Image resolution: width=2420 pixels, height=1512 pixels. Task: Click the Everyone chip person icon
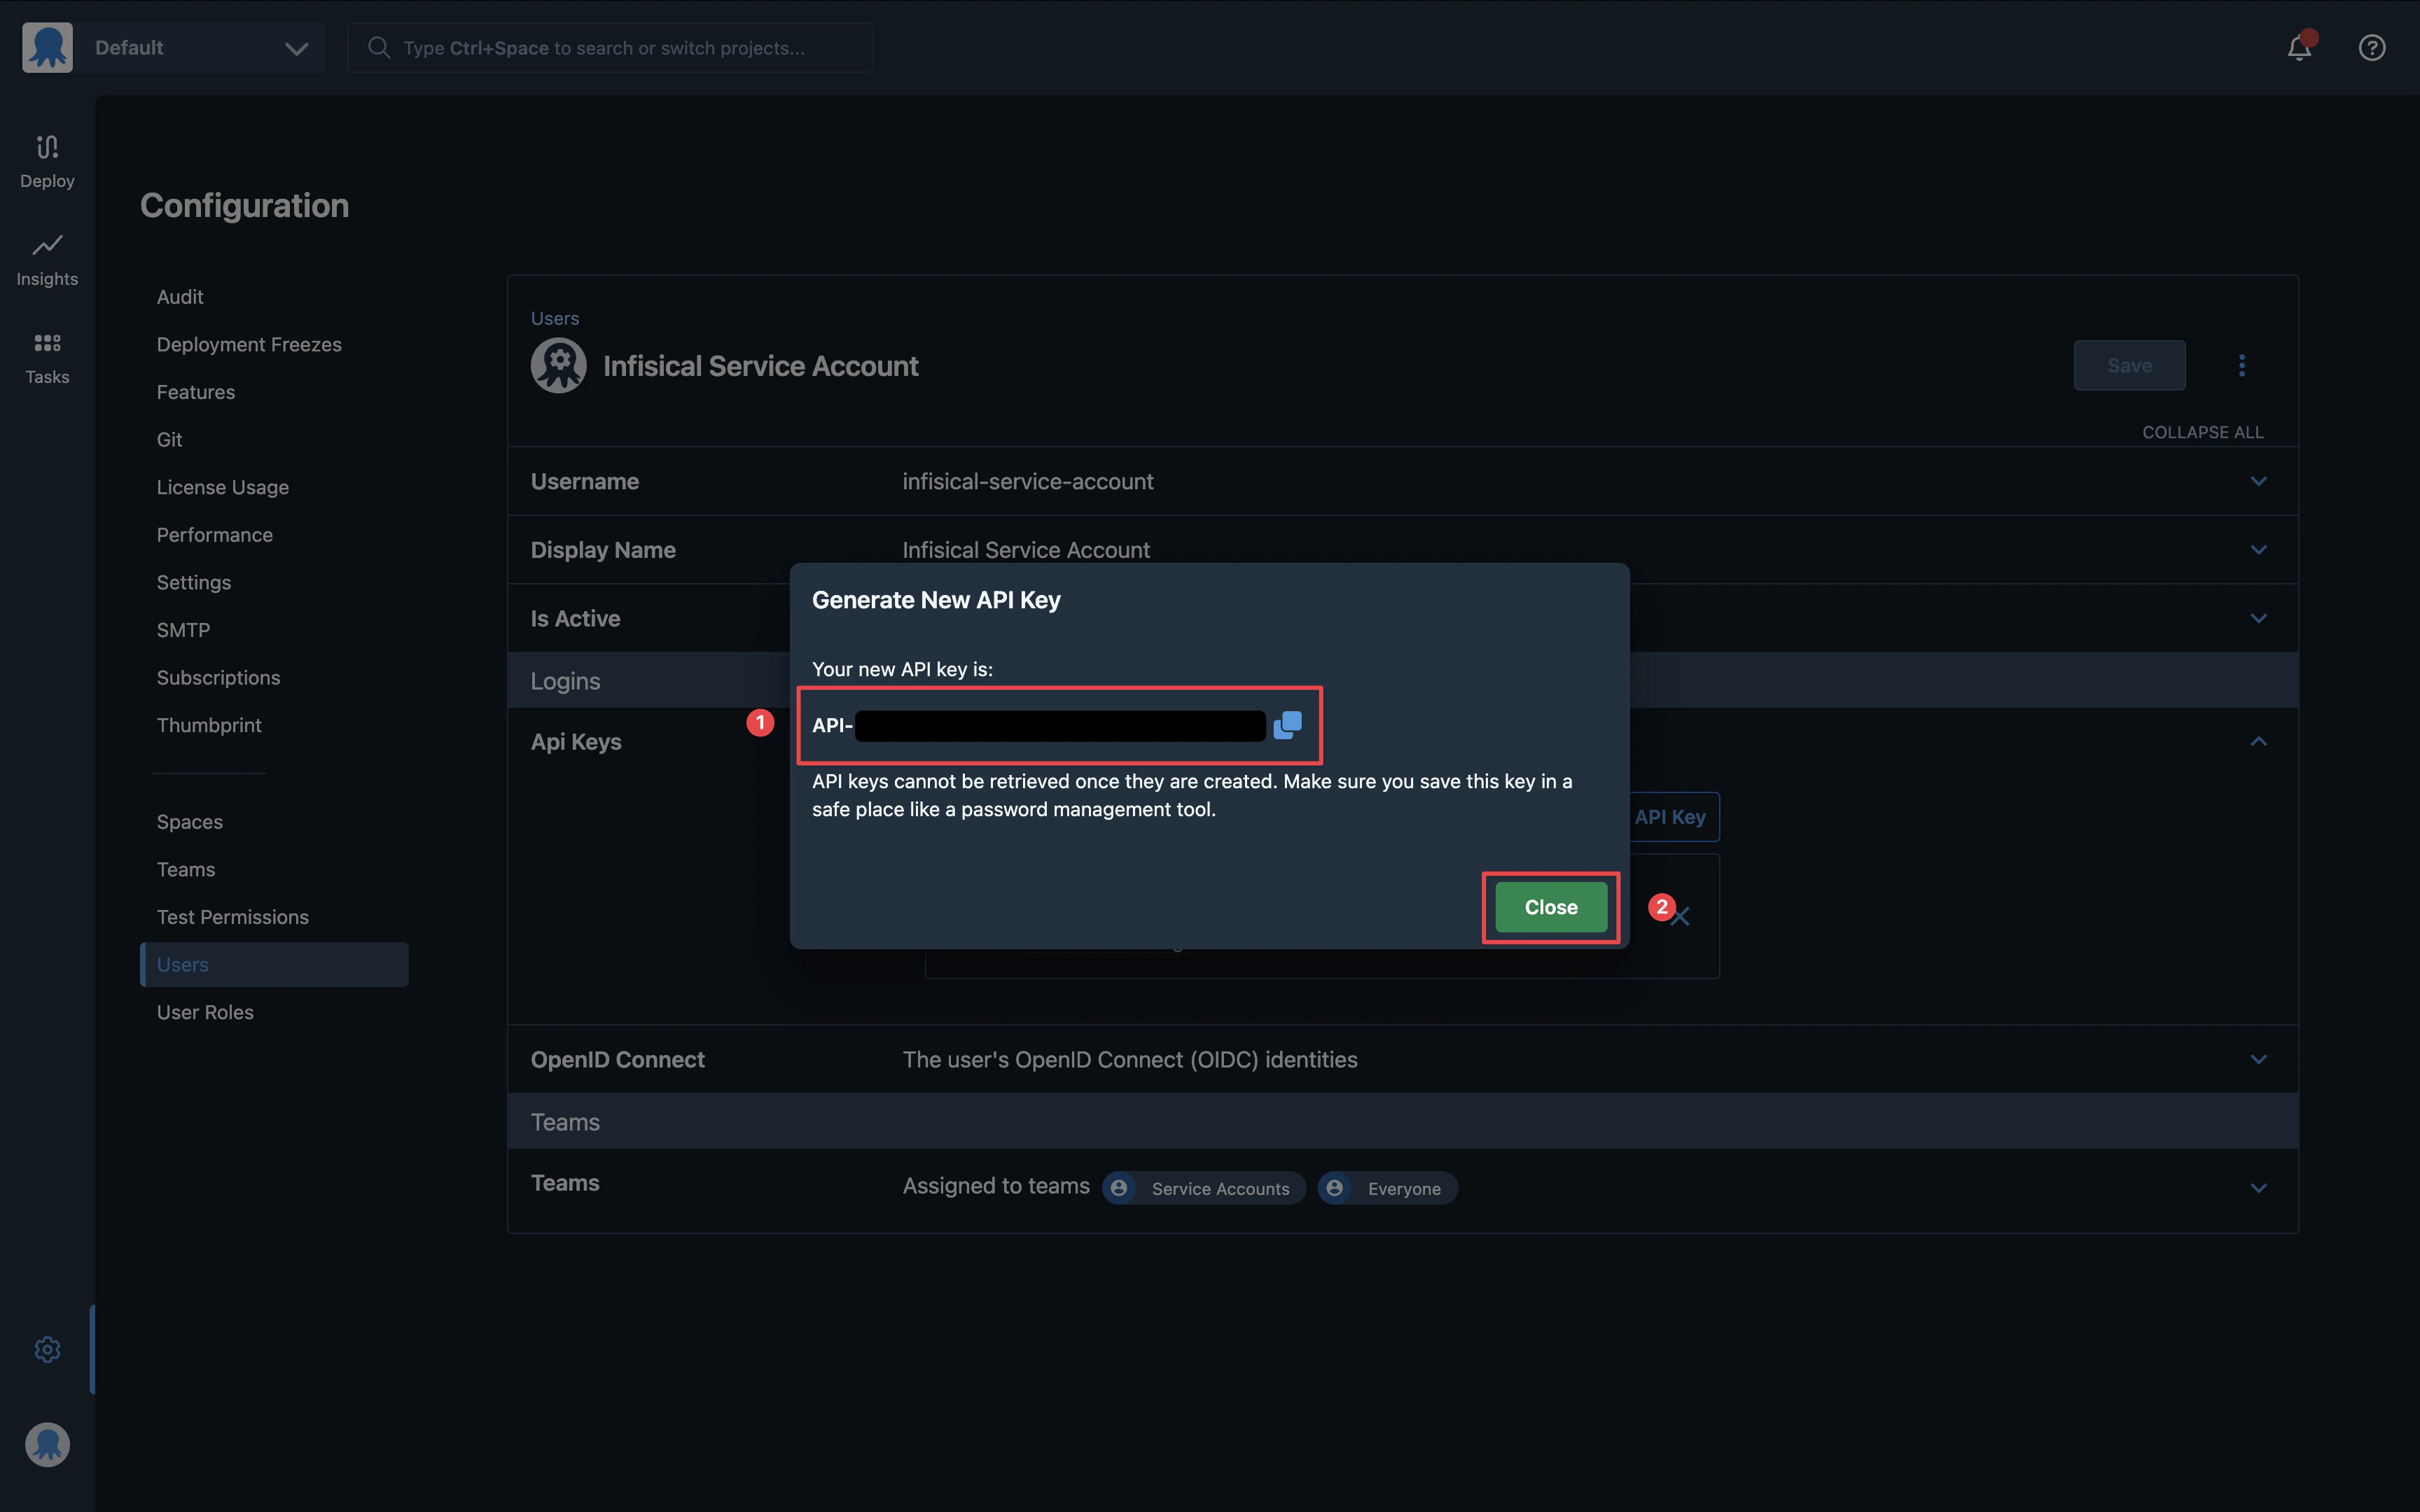pyautogui.click(x=1334, y=1188)
